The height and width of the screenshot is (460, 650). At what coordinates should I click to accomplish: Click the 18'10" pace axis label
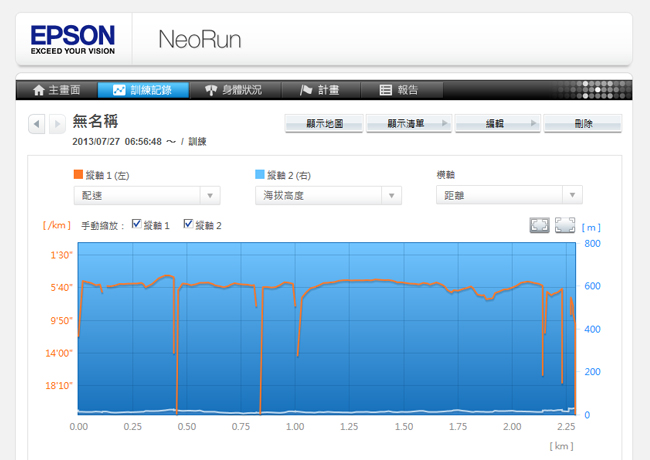59,386
